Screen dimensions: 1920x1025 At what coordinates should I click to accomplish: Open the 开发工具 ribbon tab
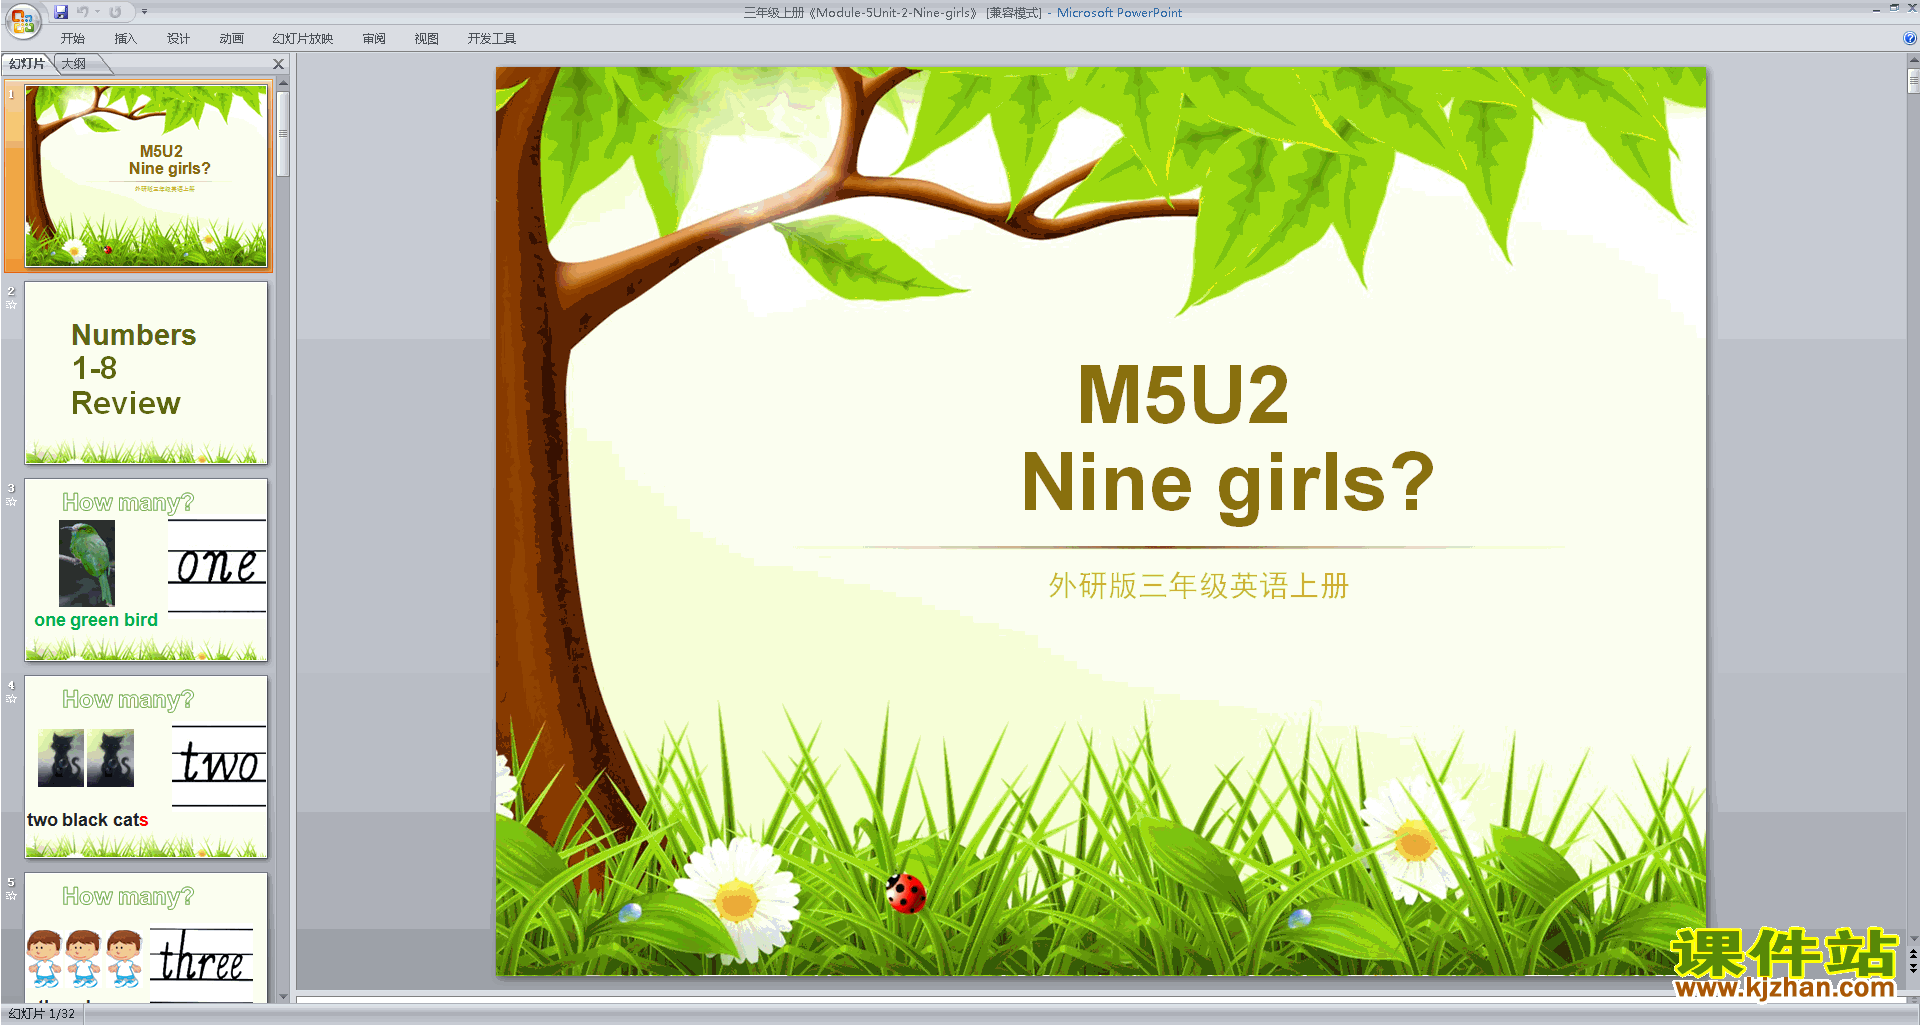click(x=492, y=39)
